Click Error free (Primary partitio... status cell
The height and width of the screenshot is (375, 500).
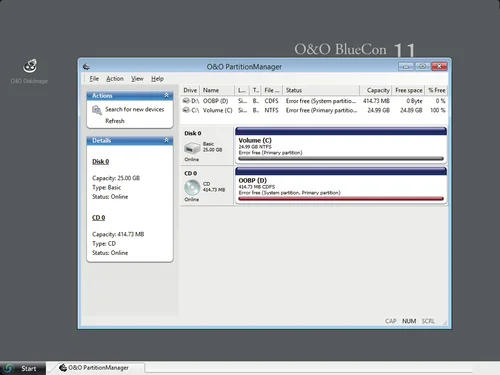pyautogui.click(x=321, y=110)
